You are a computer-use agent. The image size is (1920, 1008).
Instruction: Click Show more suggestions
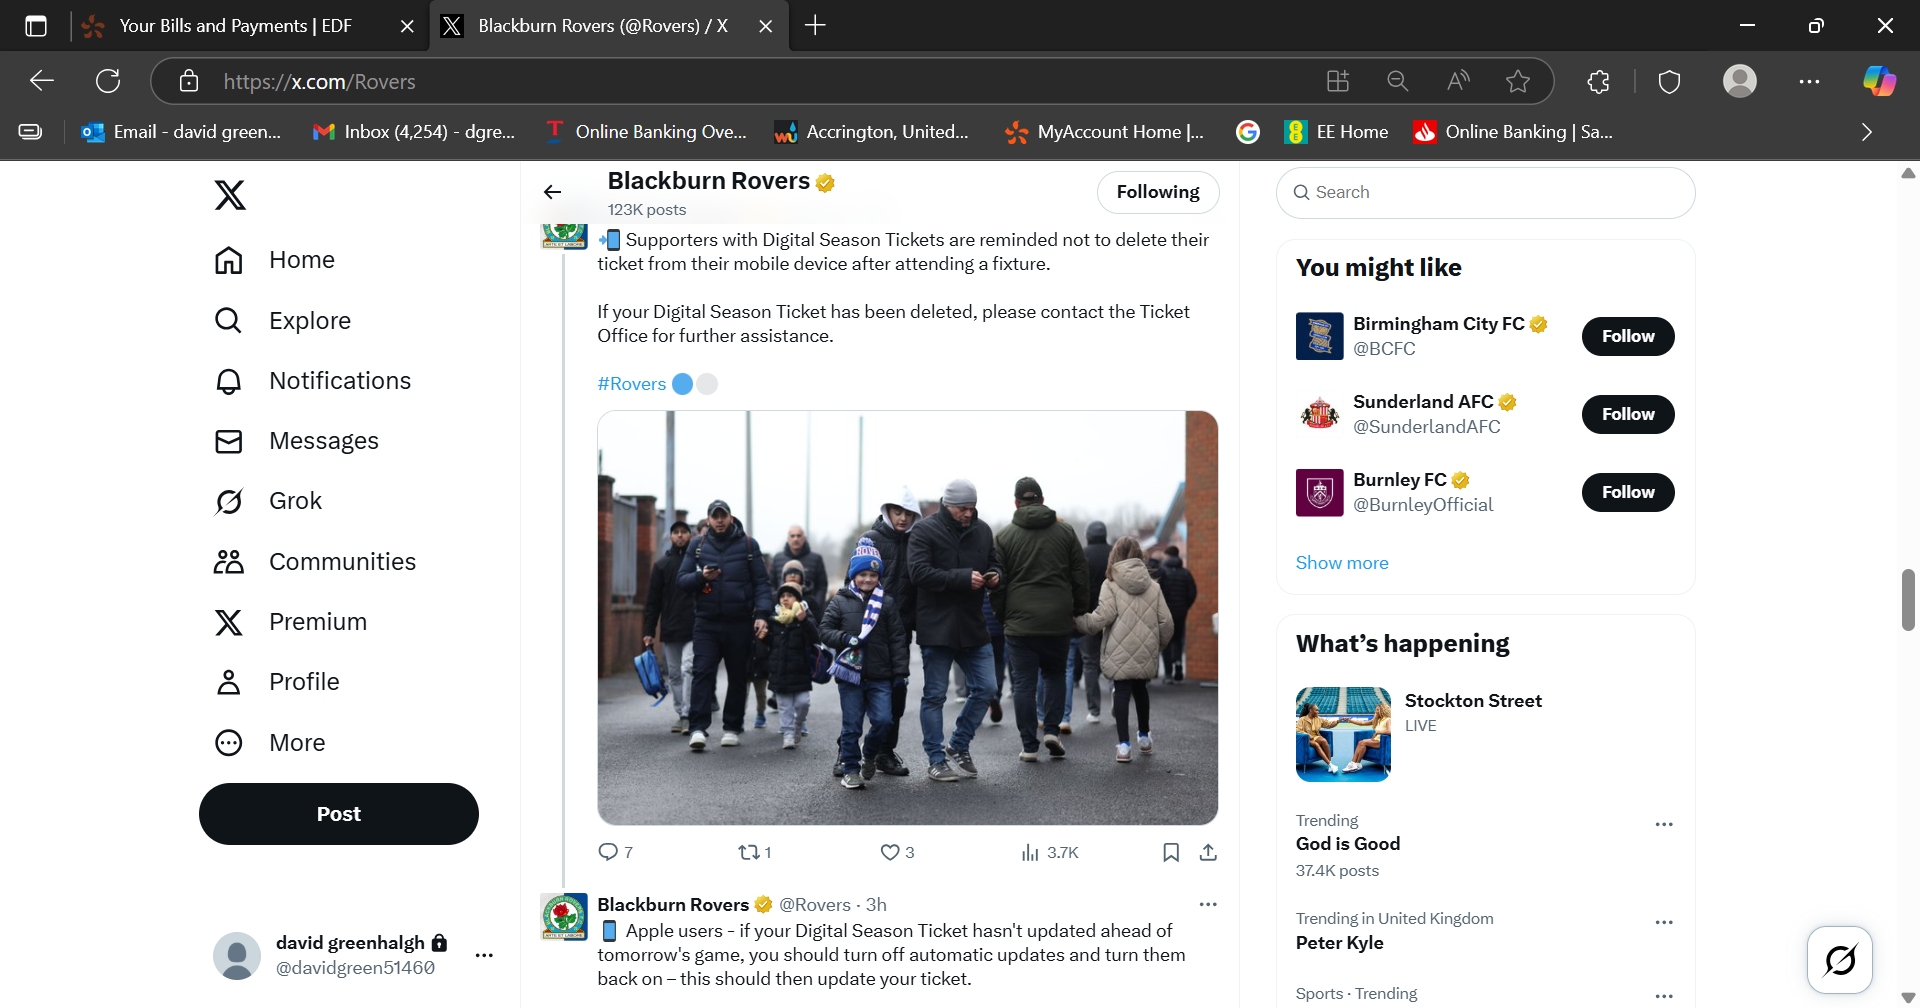point(1342,563)
